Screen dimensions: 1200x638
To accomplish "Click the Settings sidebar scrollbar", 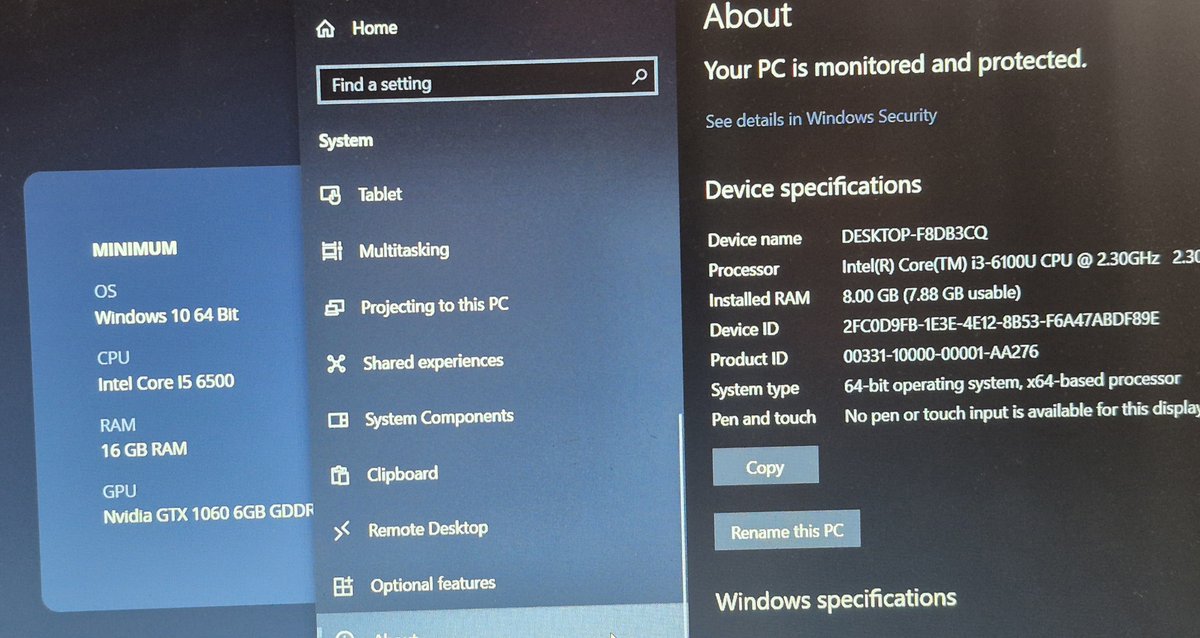I will click(681, 510).
